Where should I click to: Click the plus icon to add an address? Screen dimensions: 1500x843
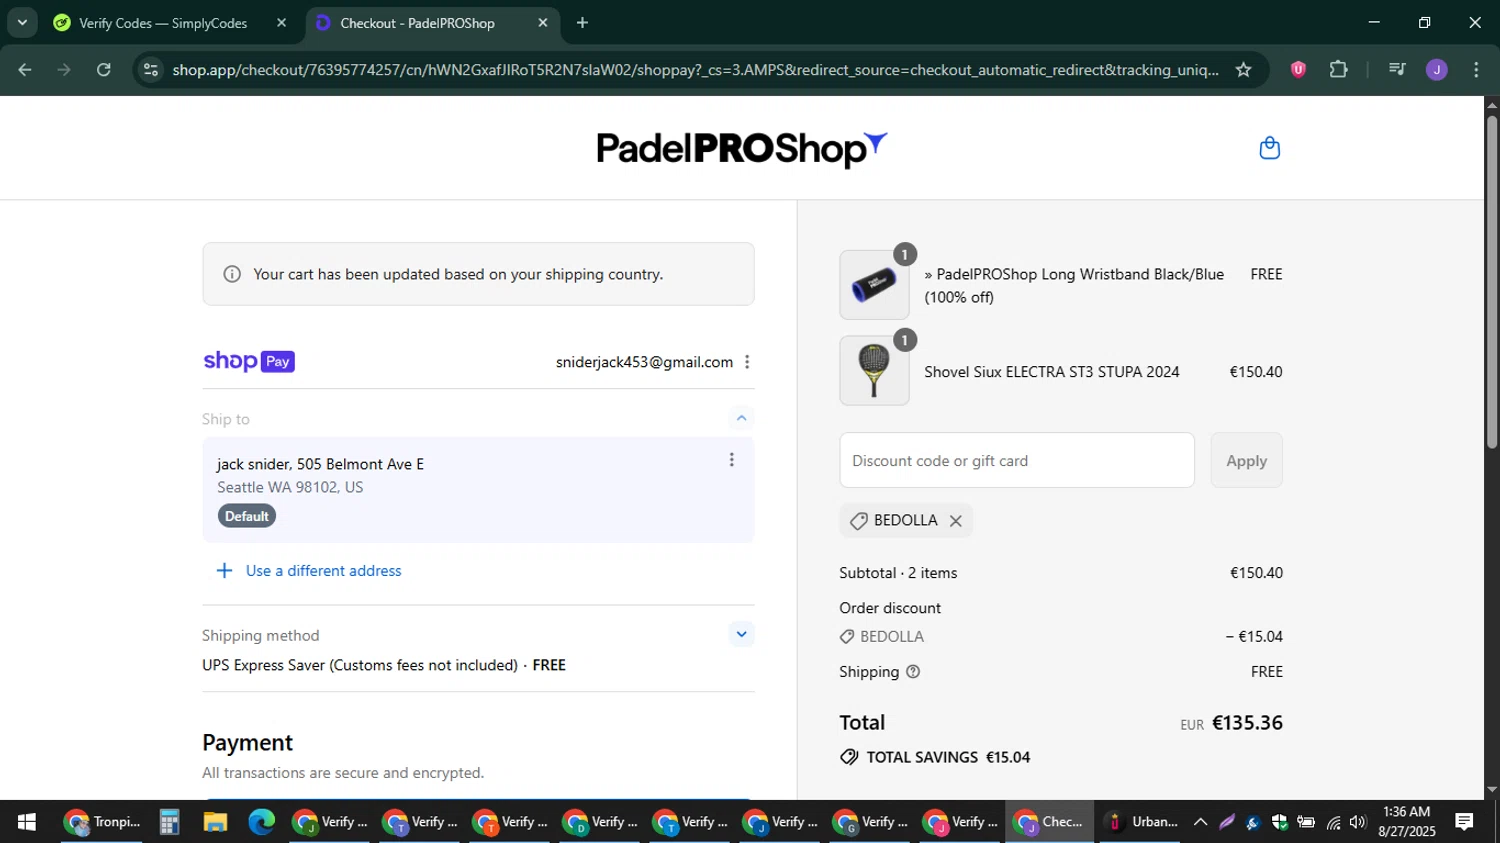click(x=225, y=571)
